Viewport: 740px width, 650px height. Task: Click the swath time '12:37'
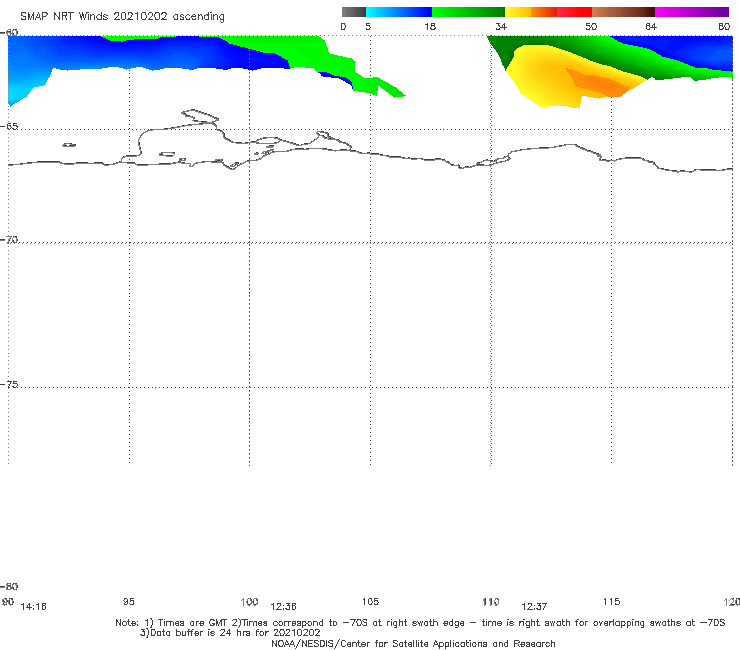[534, 607]
